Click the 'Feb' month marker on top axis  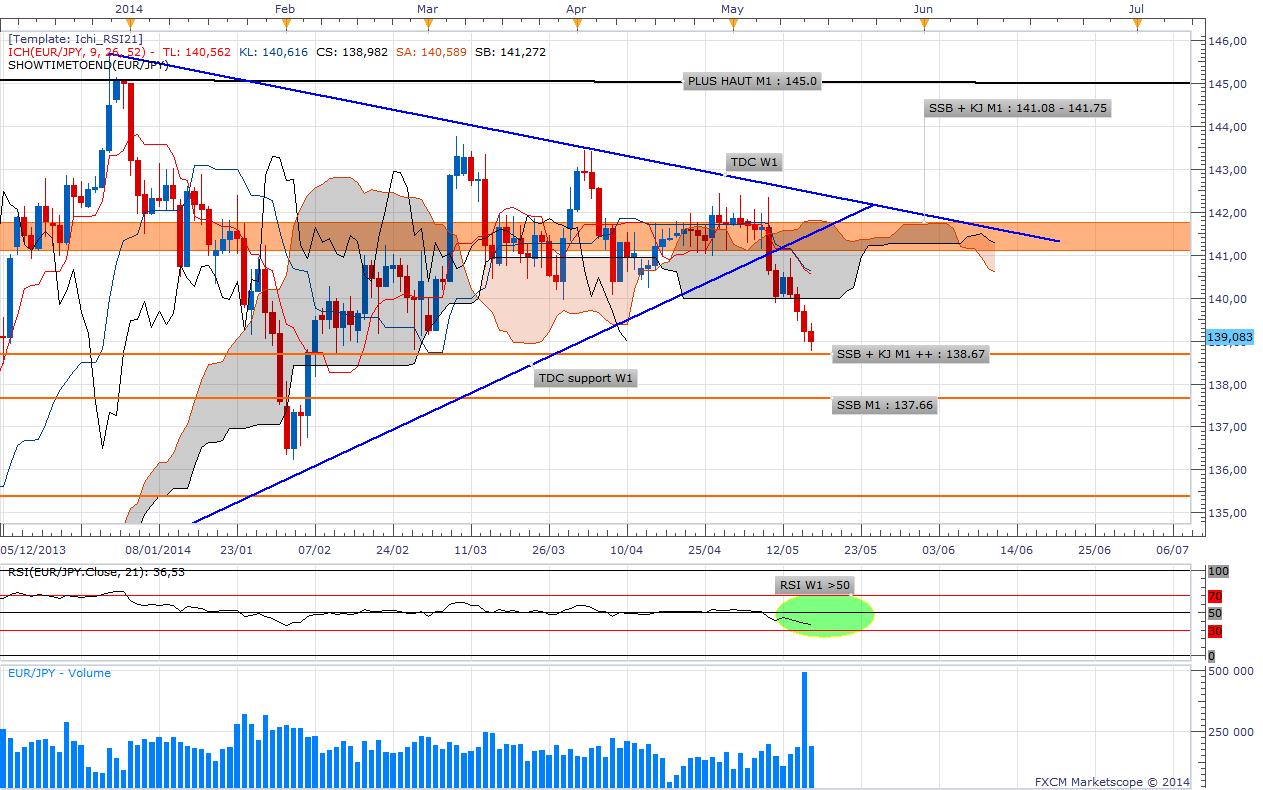point(285,8)
